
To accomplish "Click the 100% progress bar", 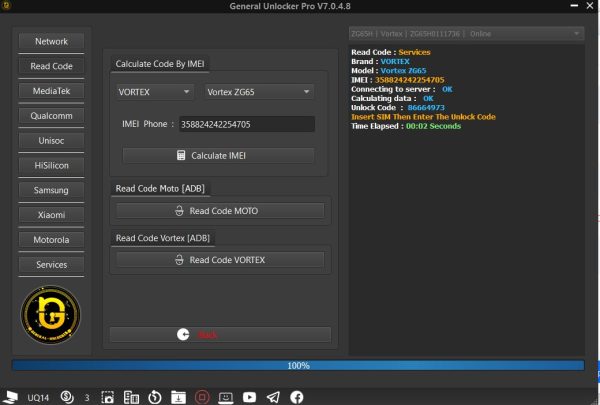I will pyautogui.click(x=298, y=366).
